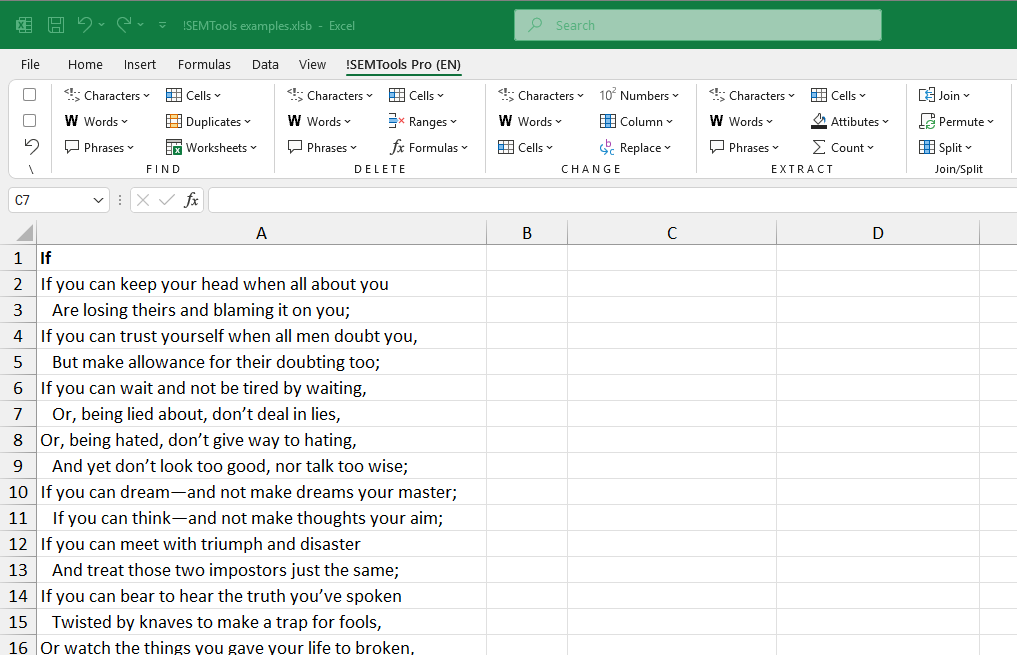Click the Insert Function fx button

tap(190, 200)
